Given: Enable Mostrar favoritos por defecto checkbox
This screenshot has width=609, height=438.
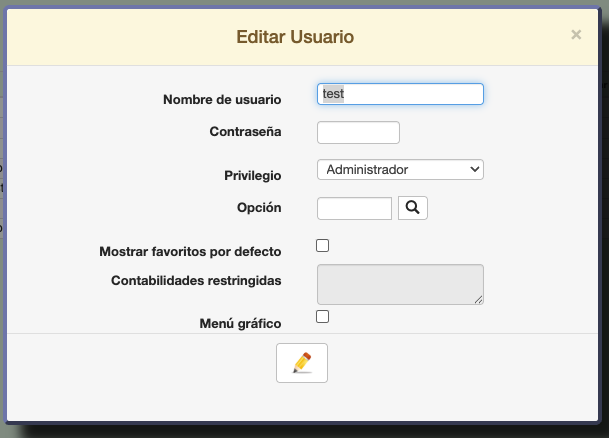Looking at the screenshot, I should tap(322, 246).
